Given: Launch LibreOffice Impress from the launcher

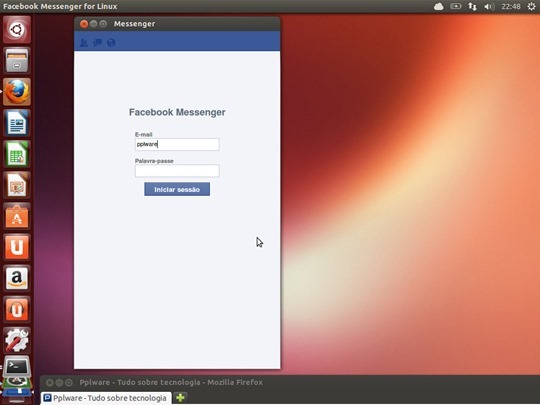Looking at the screenshot, I should click(17, 185).
